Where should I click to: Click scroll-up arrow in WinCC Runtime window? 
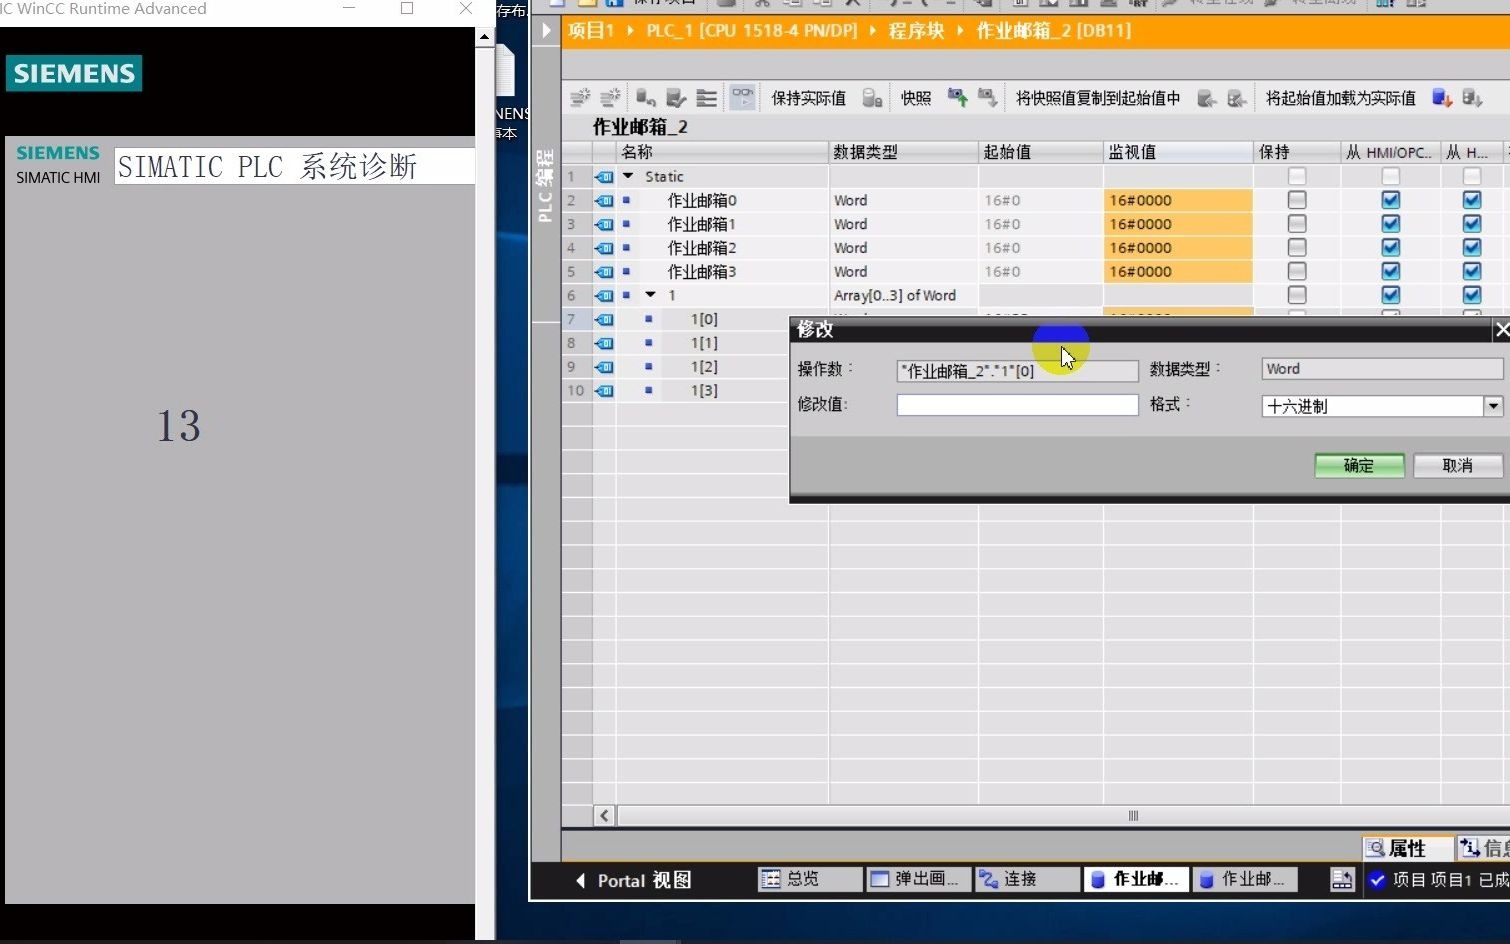[x=484, y=37]
